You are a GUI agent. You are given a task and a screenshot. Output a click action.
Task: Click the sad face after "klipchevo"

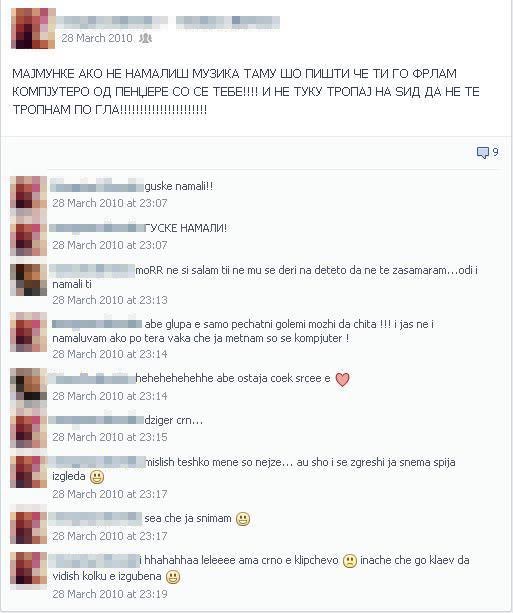pos(350,561)
